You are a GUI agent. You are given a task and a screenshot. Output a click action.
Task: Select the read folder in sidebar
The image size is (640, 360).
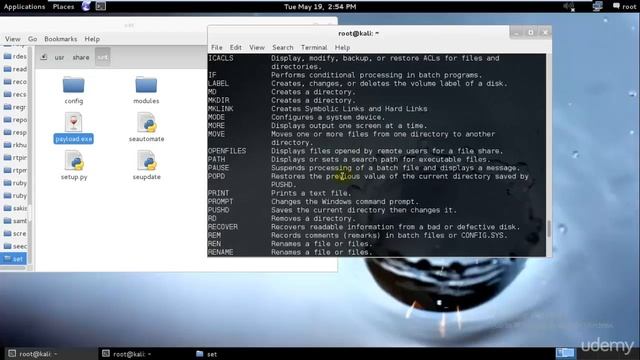coord(15,69)
